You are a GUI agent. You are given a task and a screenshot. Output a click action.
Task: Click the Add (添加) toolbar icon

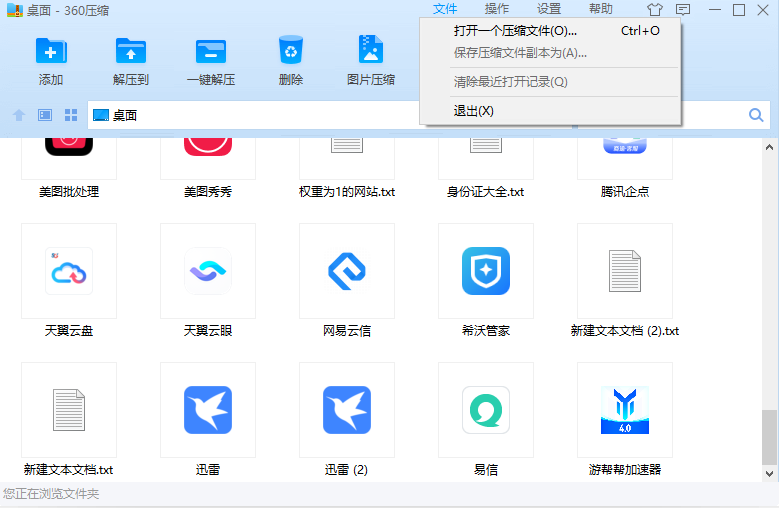51,51
